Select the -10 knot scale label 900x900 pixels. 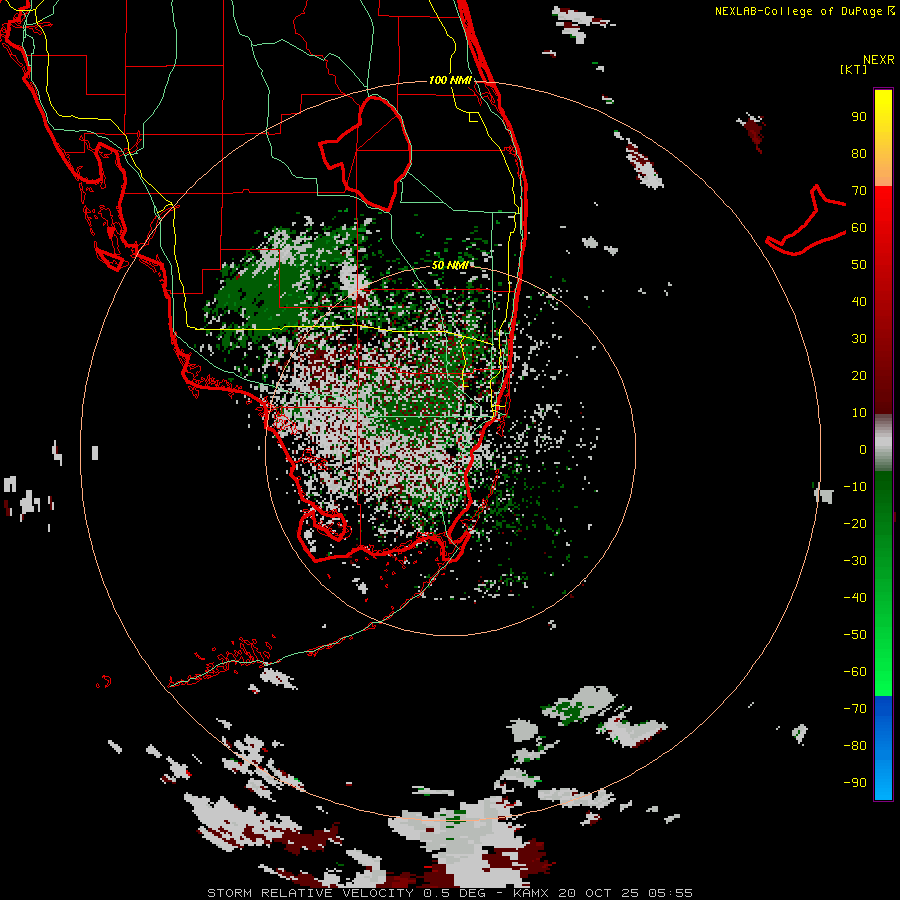[855, 487]
